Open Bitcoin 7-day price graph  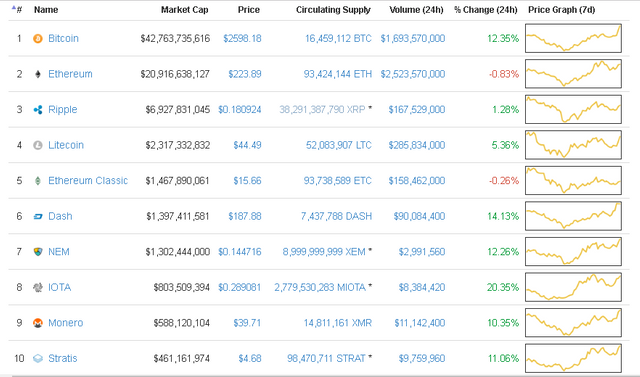click(x=573, y=38)
